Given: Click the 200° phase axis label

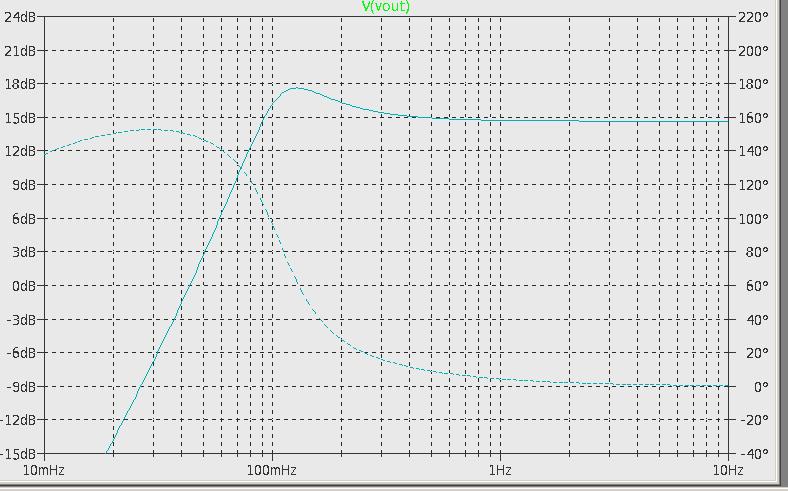Looking at the screenshot, I should [753, 51].
